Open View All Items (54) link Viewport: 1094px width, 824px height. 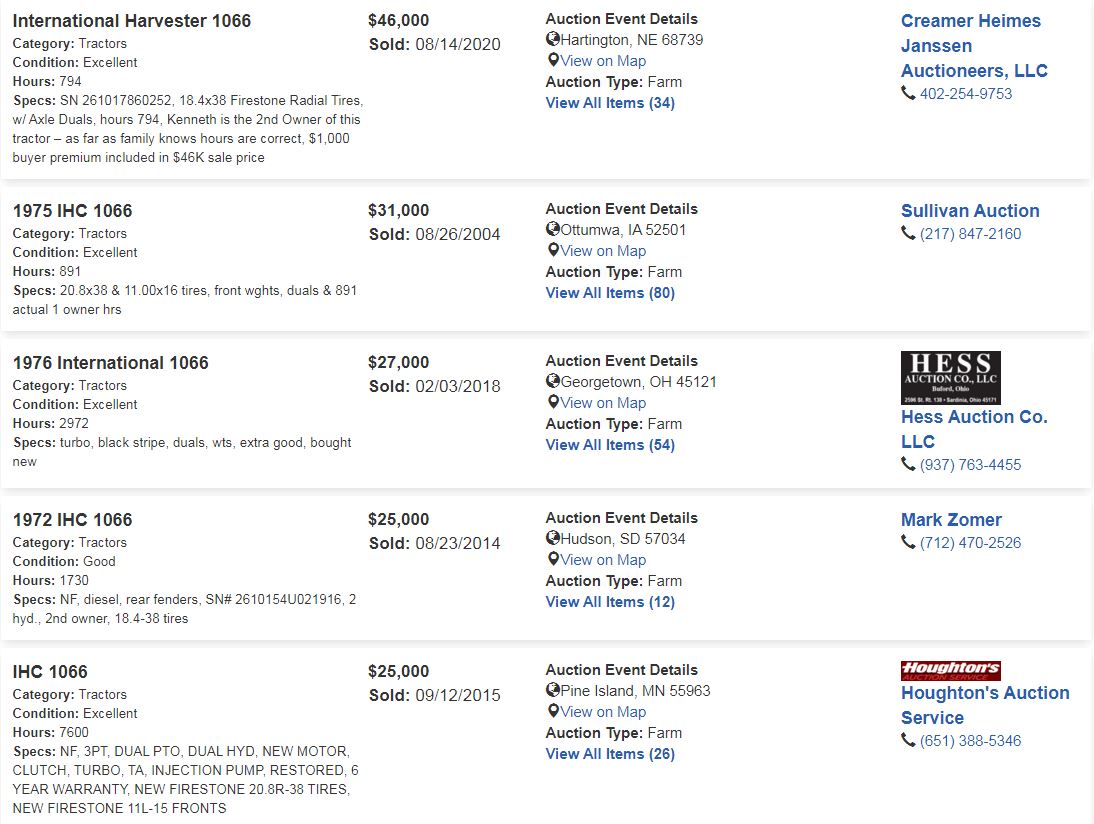click(x=610, y=445)
